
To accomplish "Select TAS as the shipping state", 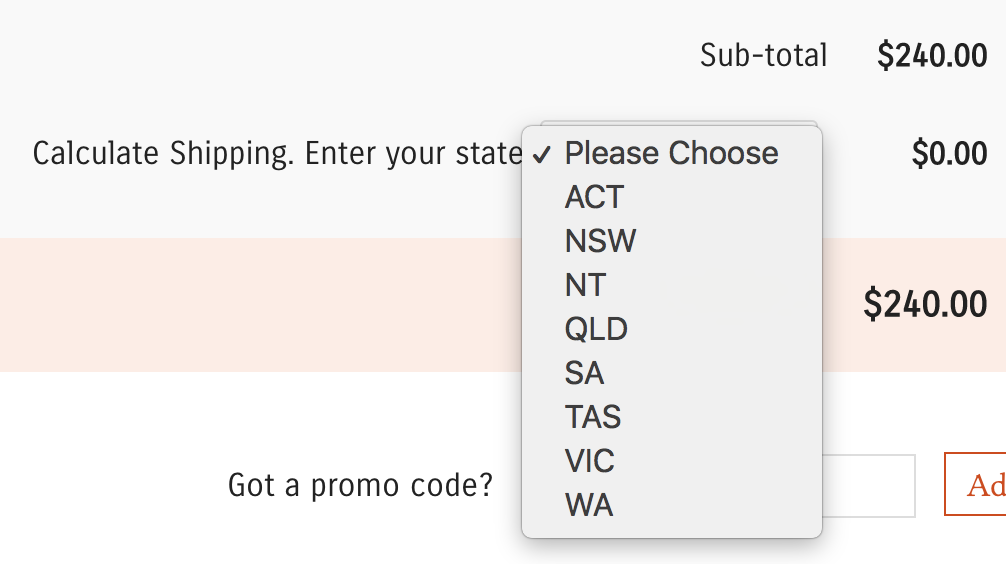I will tap(593, 417).
